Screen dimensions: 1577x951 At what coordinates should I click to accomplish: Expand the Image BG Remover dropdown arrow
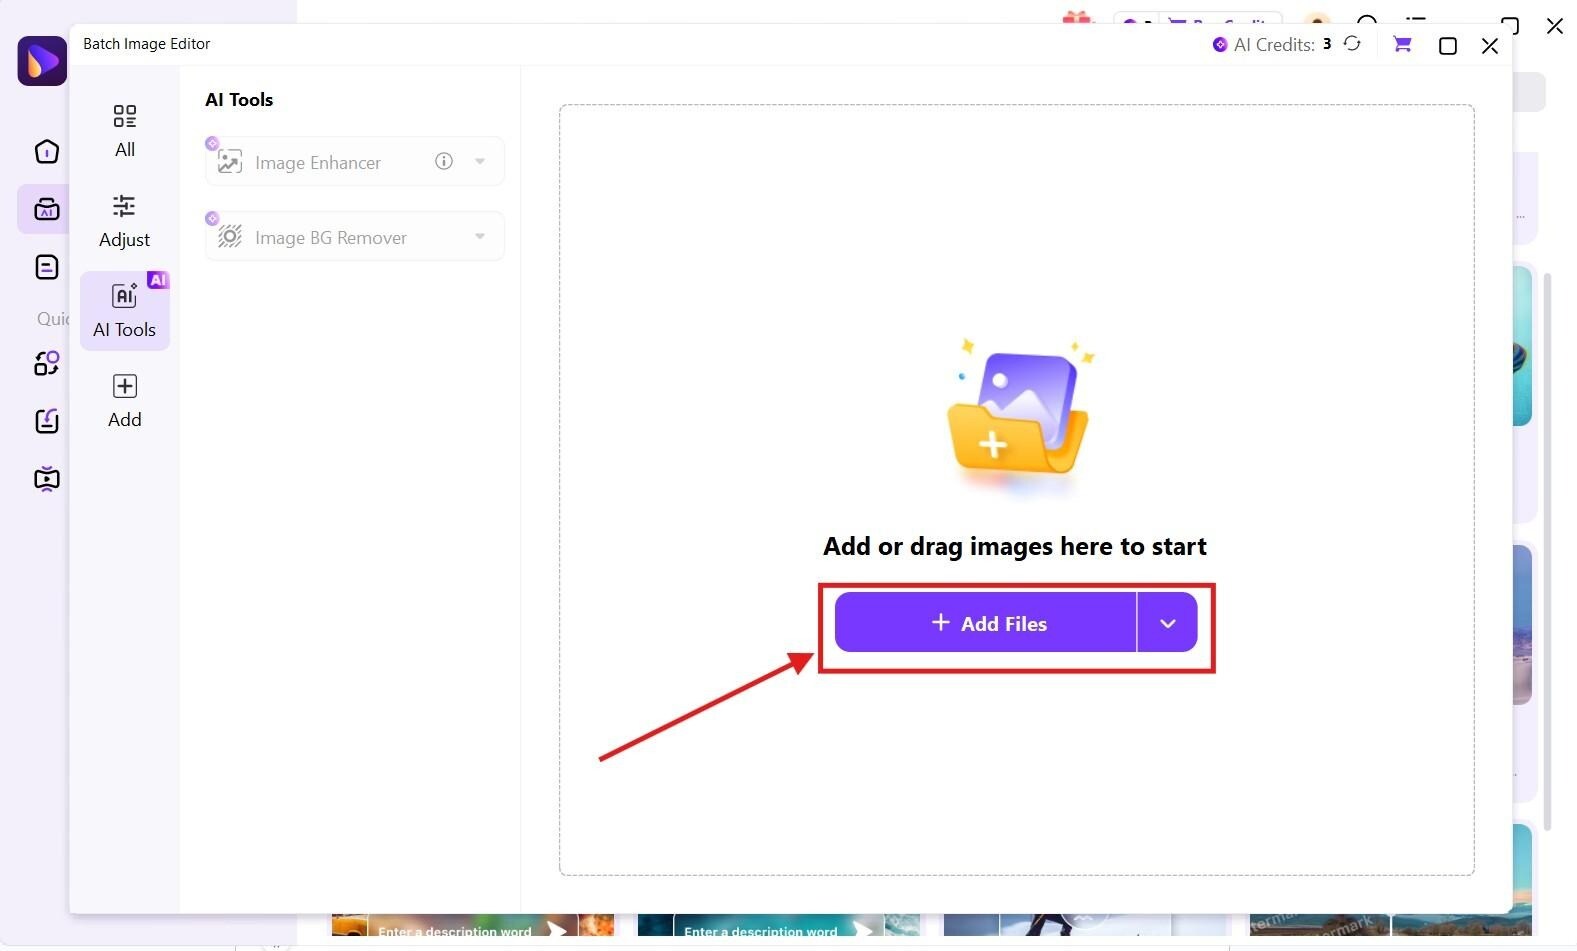[x=480, y=236]
